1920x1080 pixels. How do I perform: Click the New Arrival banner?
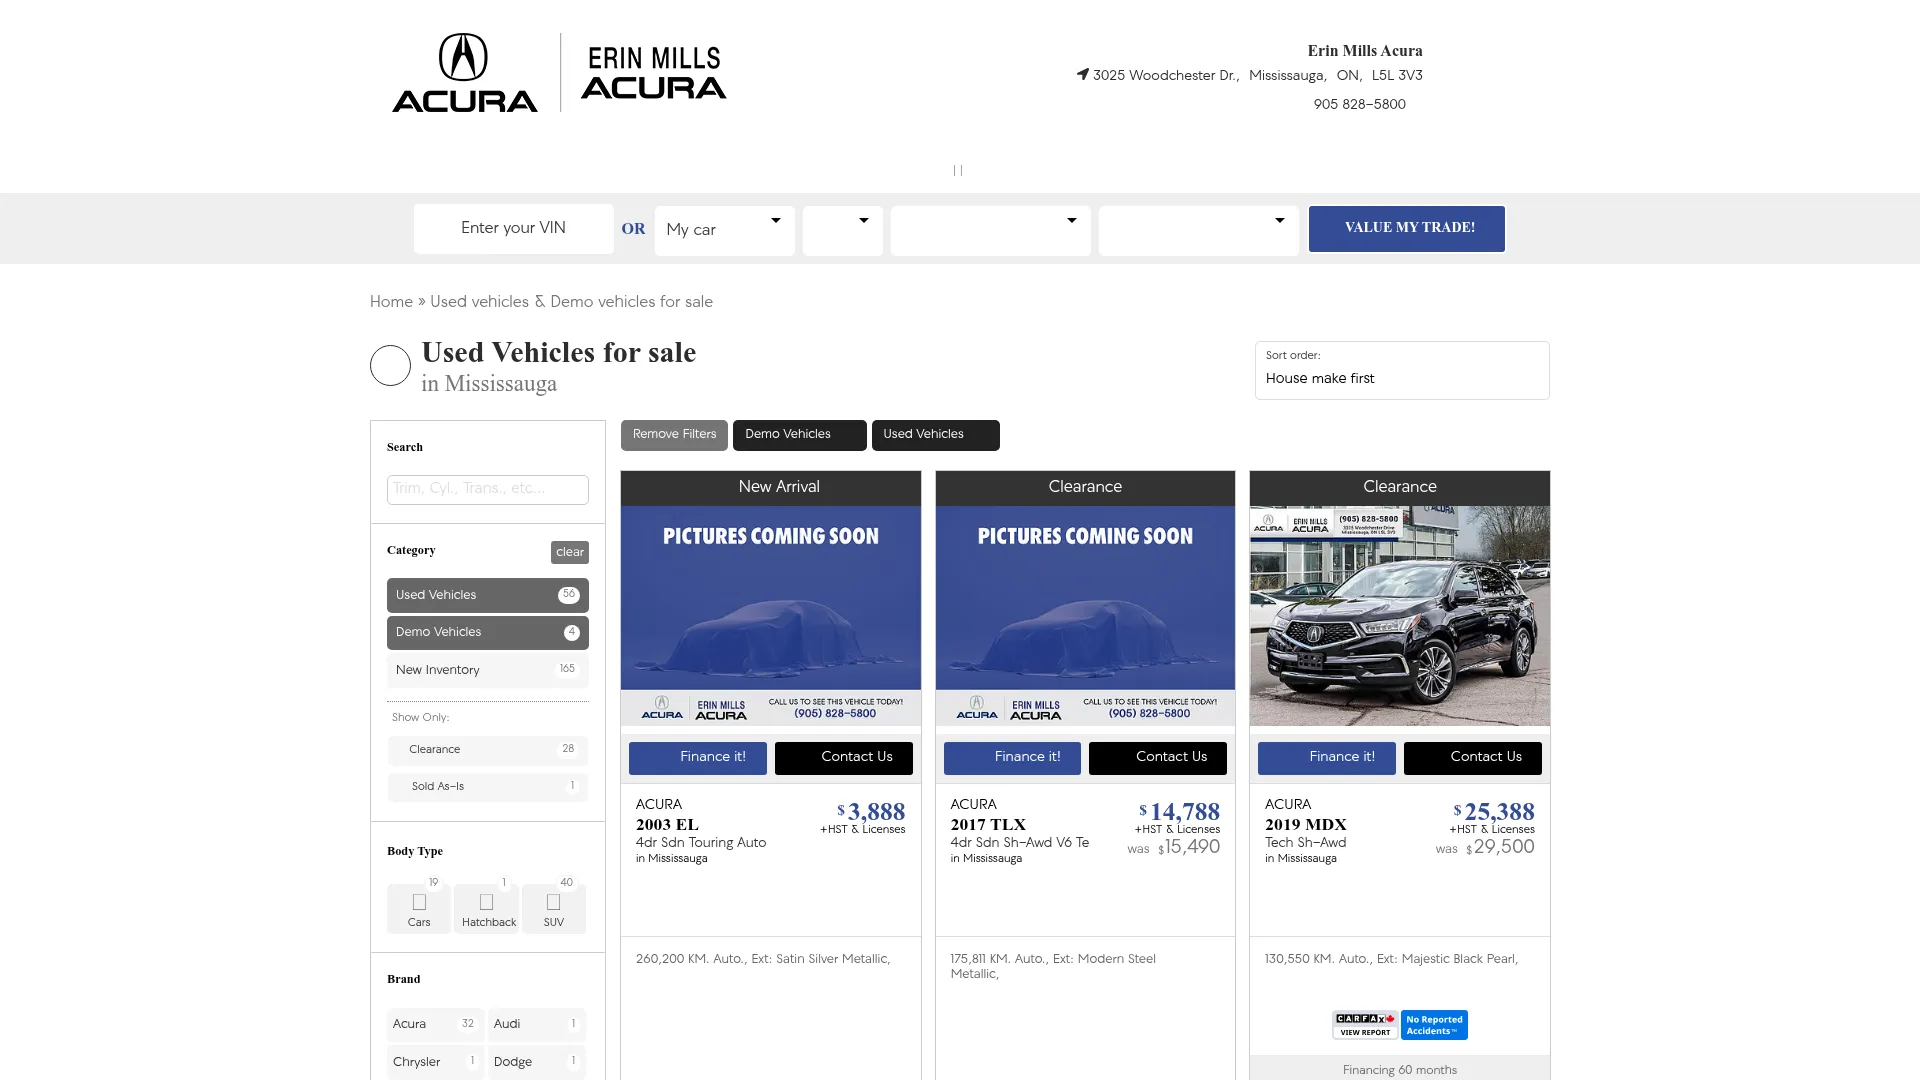click(x=771, y=488)
